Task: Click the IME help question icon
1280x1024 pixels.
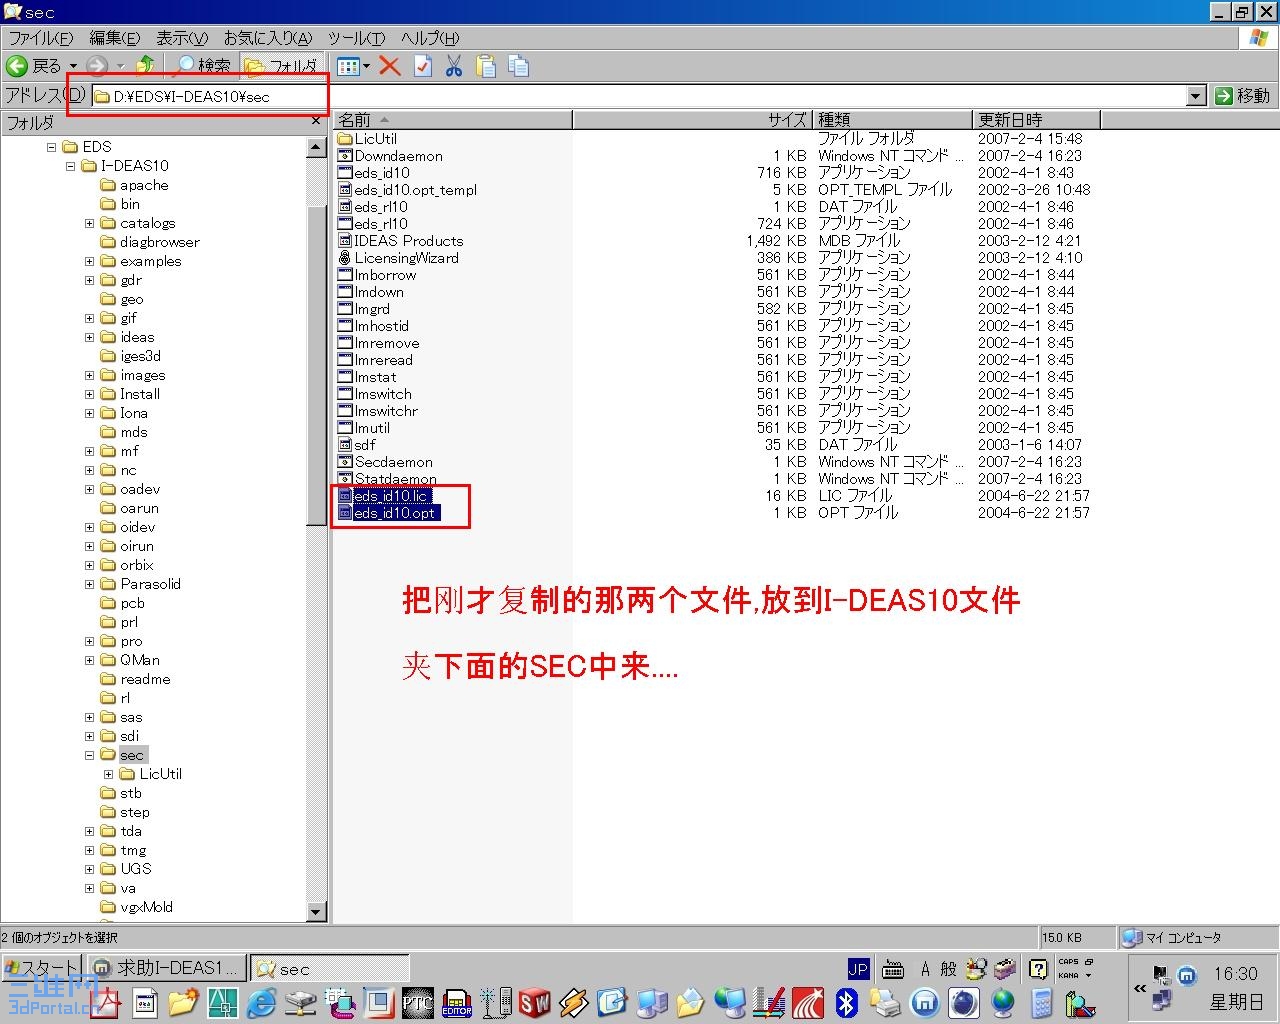Action: pyautogui.click(x=1038, y=969)
